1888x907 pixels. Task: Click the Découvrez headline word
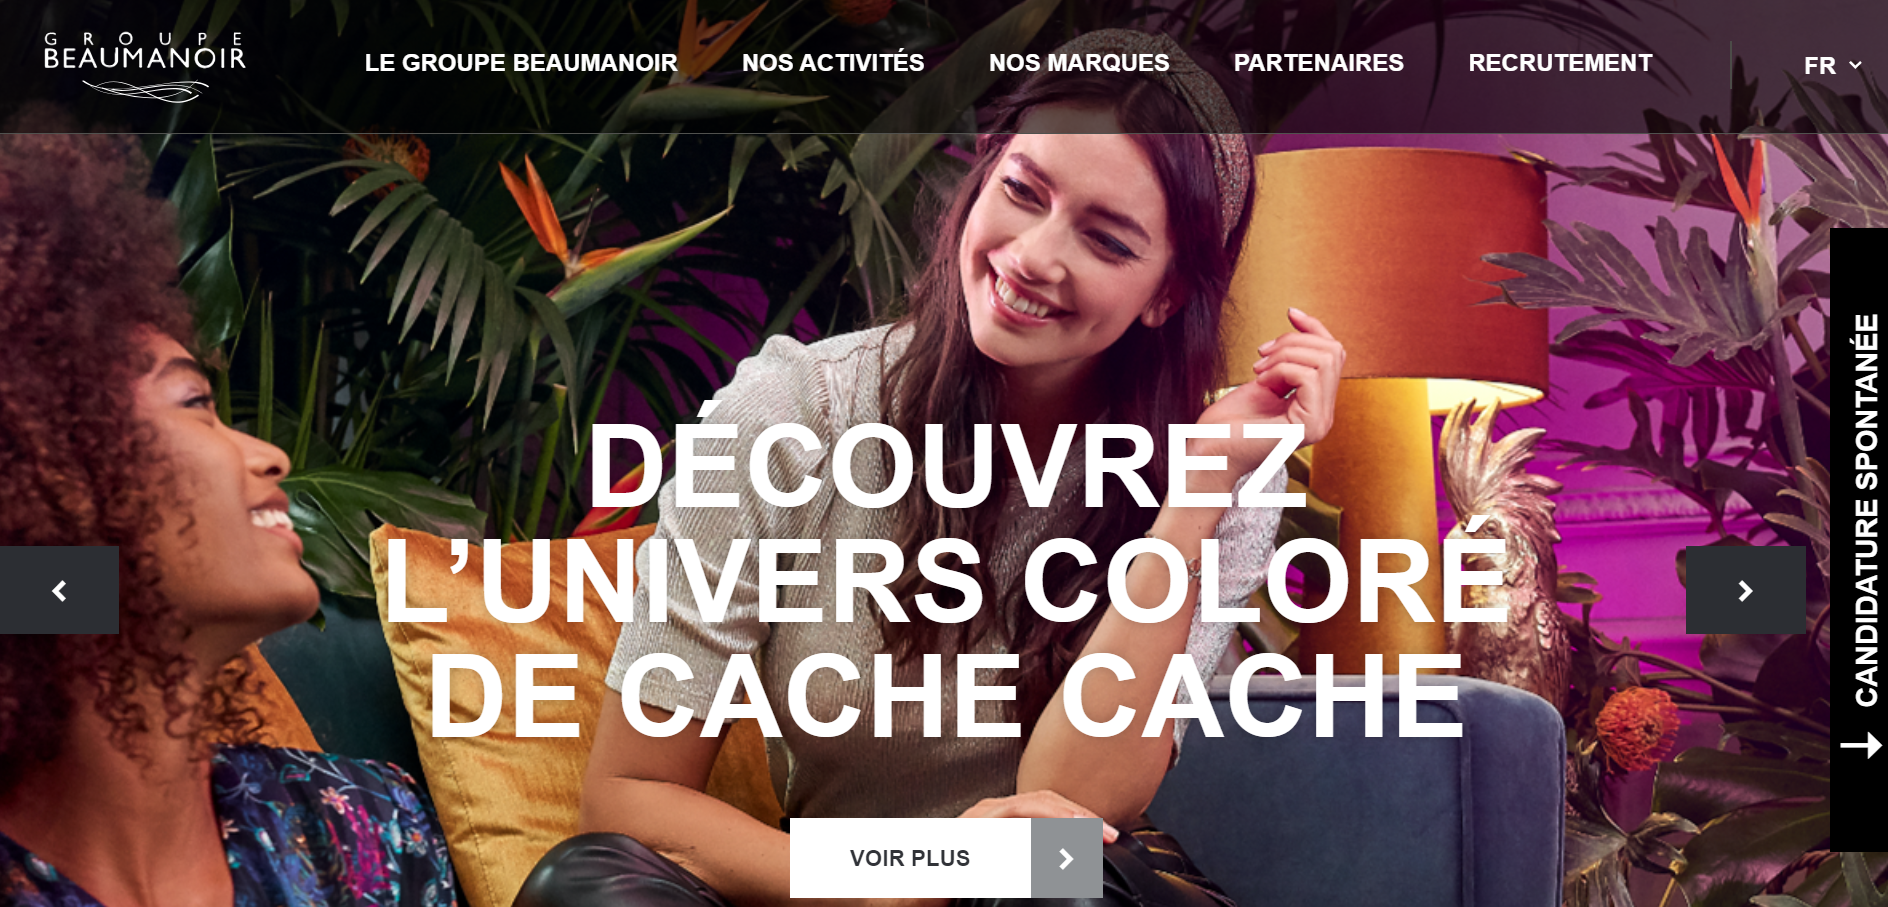pos(947,465)
